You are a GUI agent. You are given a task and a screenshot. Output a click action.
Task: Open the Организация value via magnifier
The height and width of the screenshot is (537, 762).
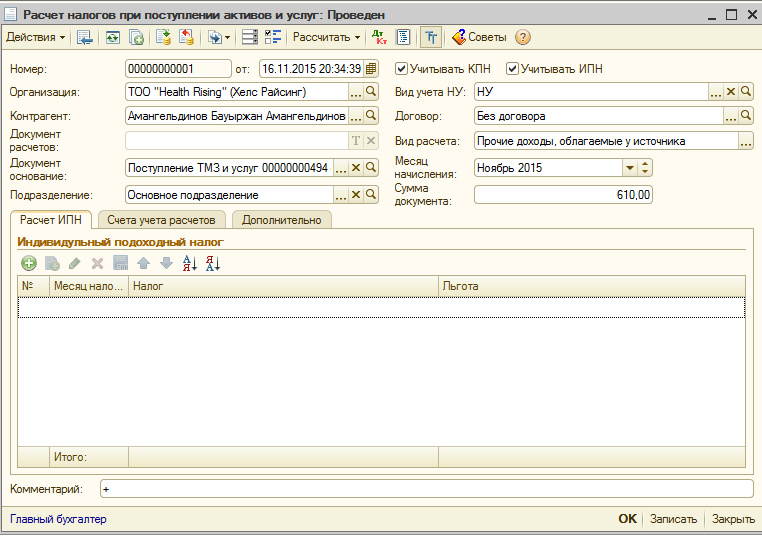coord(371,92)
